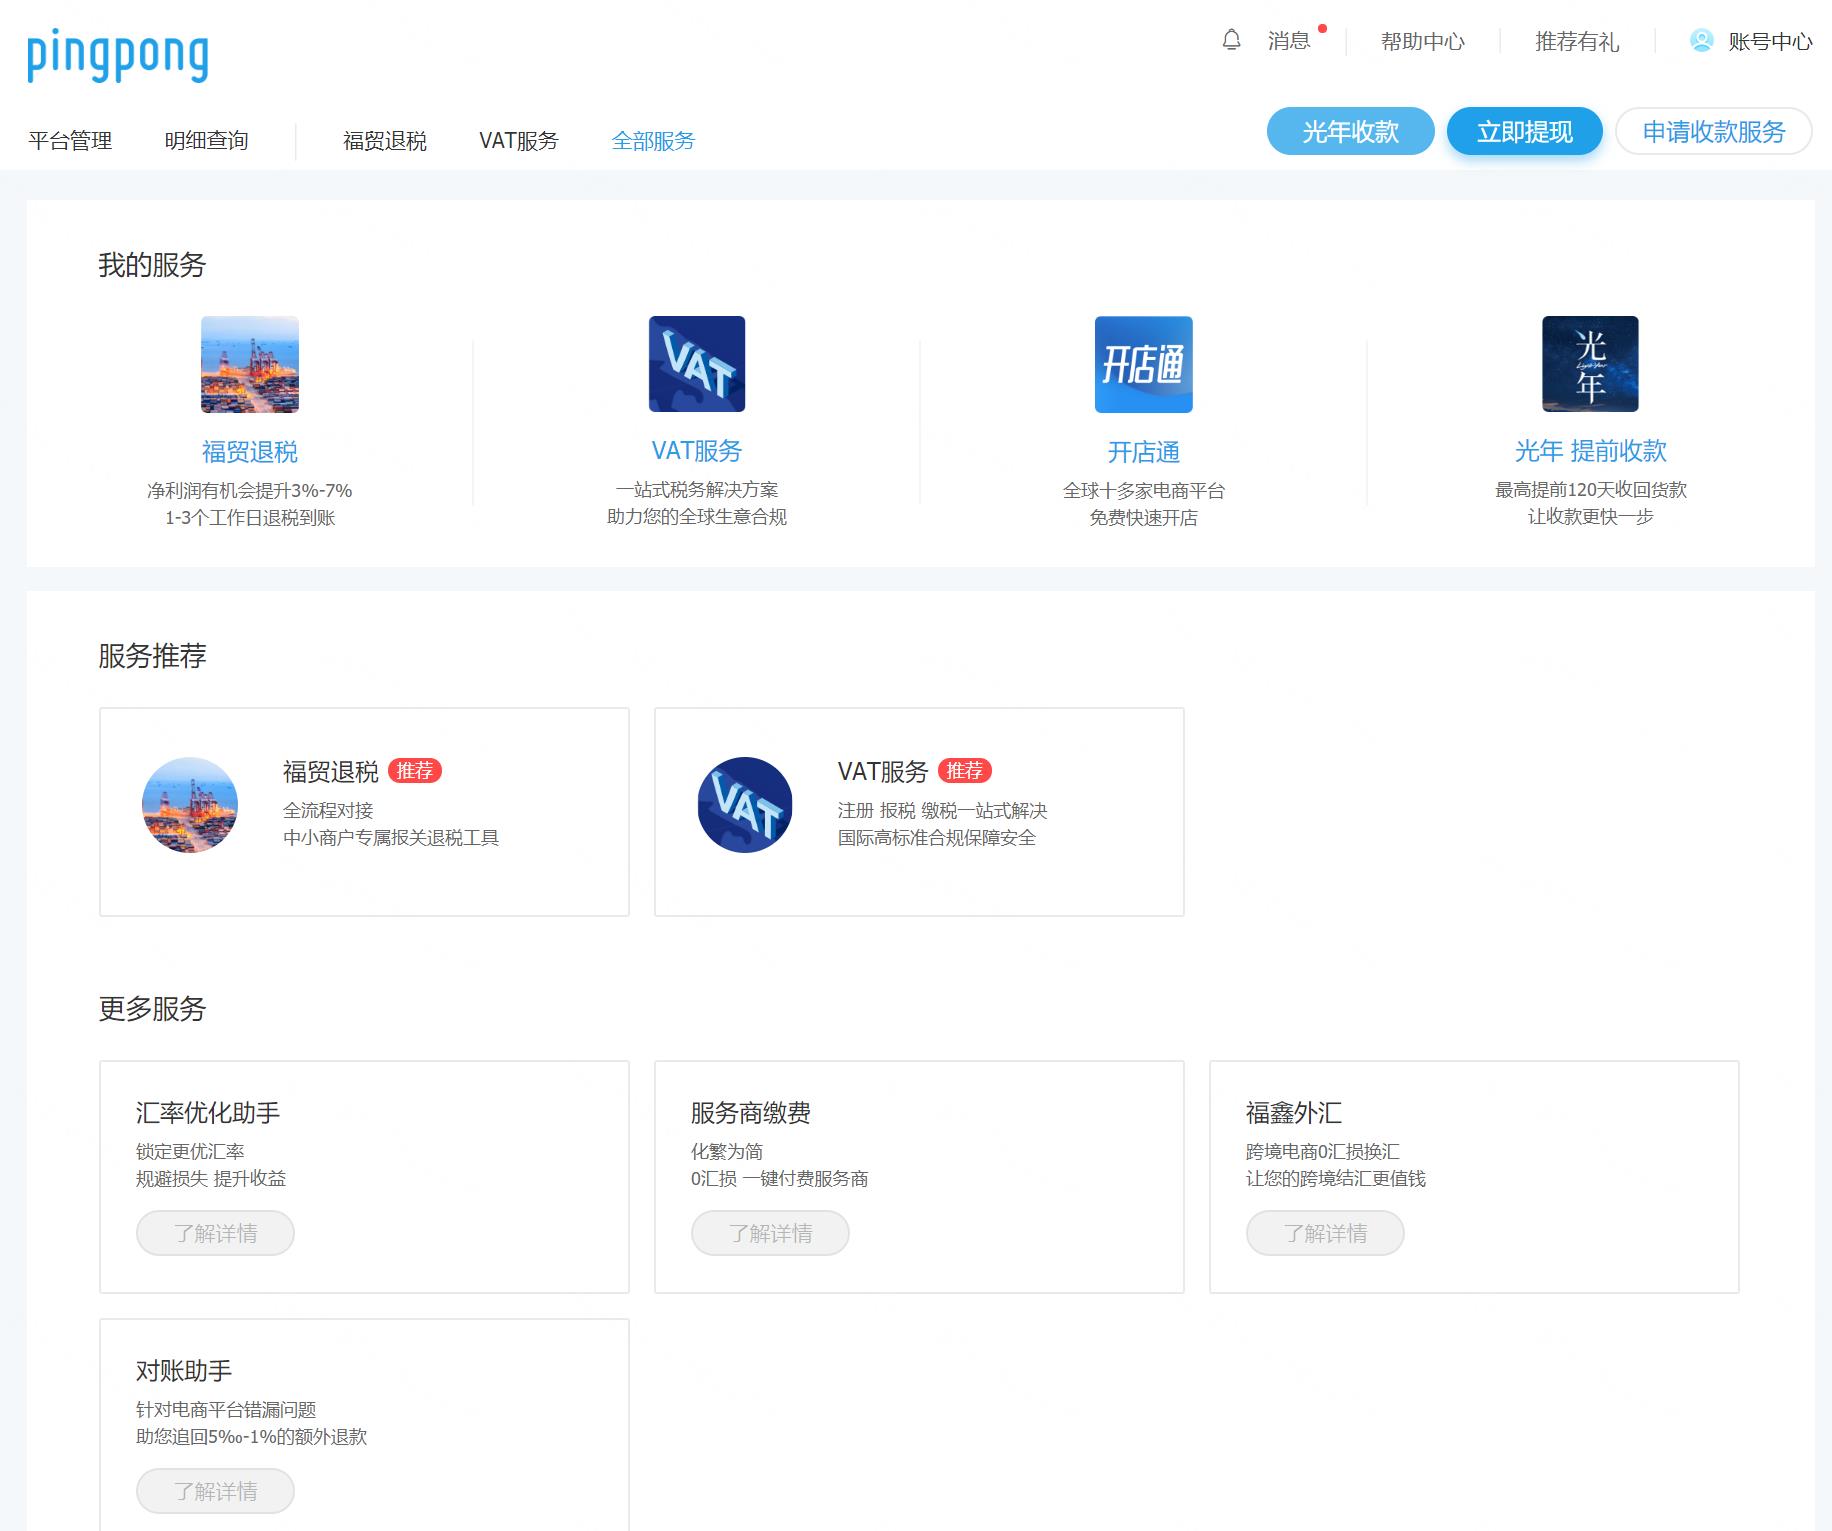Click 了解详情 under 汇率优化助手
The height and width of the screenshot is (1531, 1832).
pos(215,1233)
